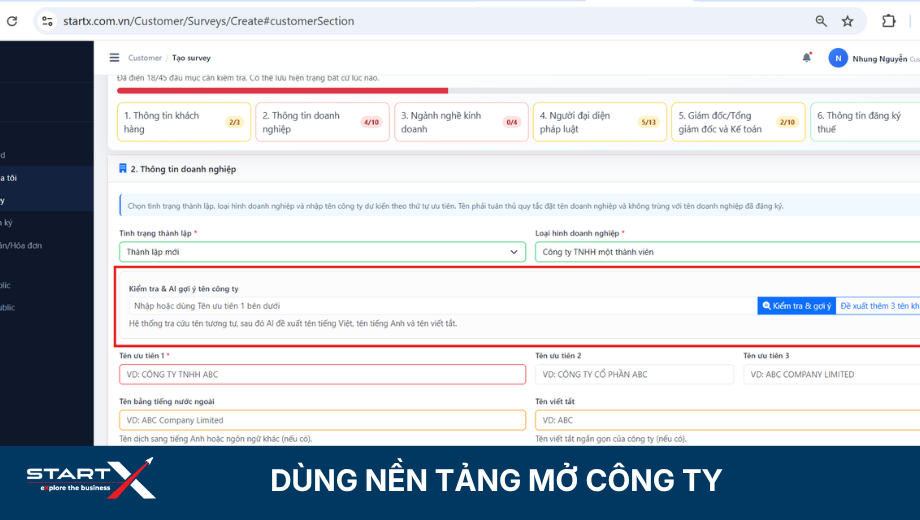The width and height of the screenshot is (920, 520).
Task: Reload the page with the browser refresh icon
Action: (x=12, y=21)
